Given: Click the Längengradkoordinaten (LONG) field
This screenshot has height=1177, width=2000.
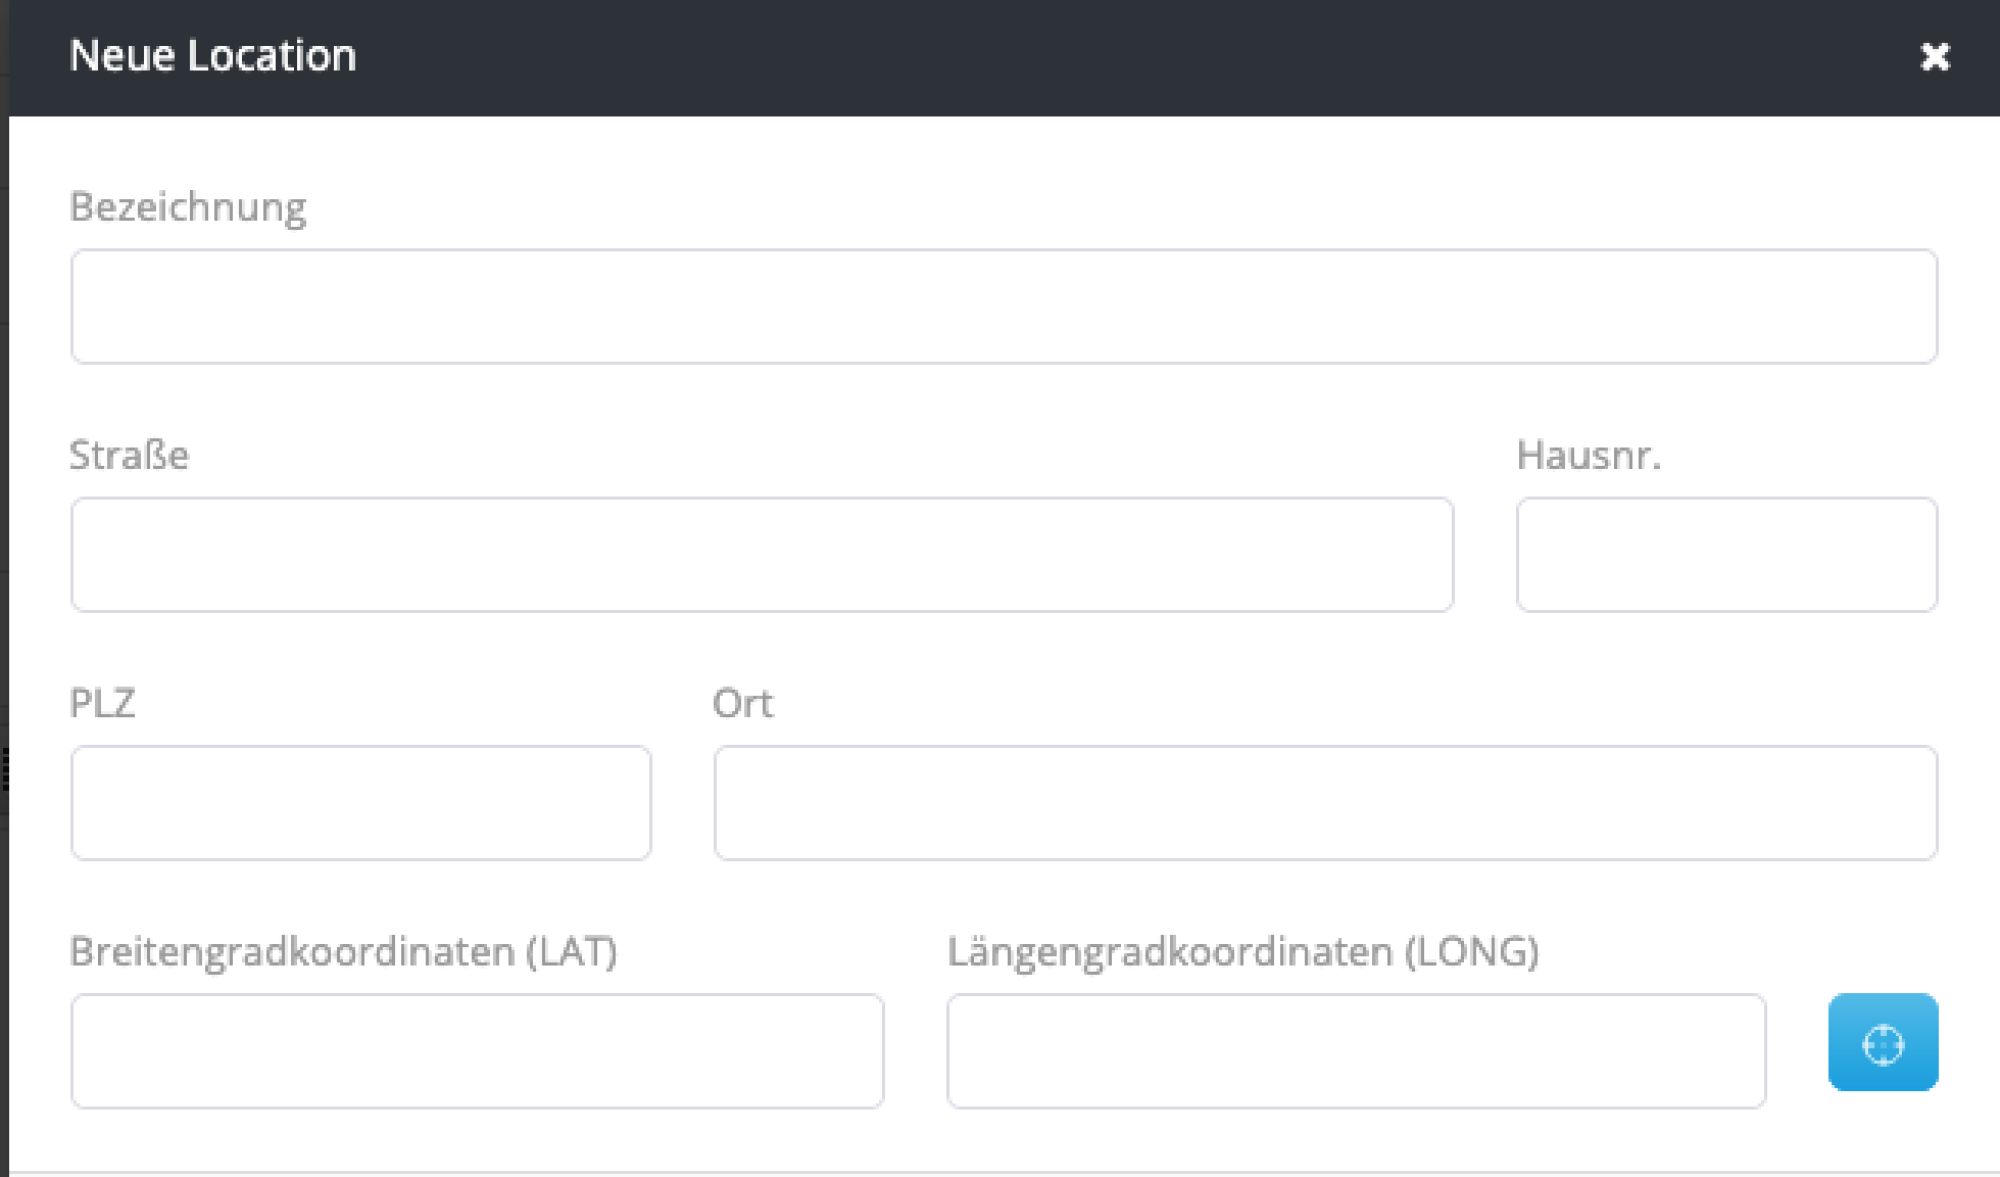Looking at the screenshot, I should point(1357,1051).
